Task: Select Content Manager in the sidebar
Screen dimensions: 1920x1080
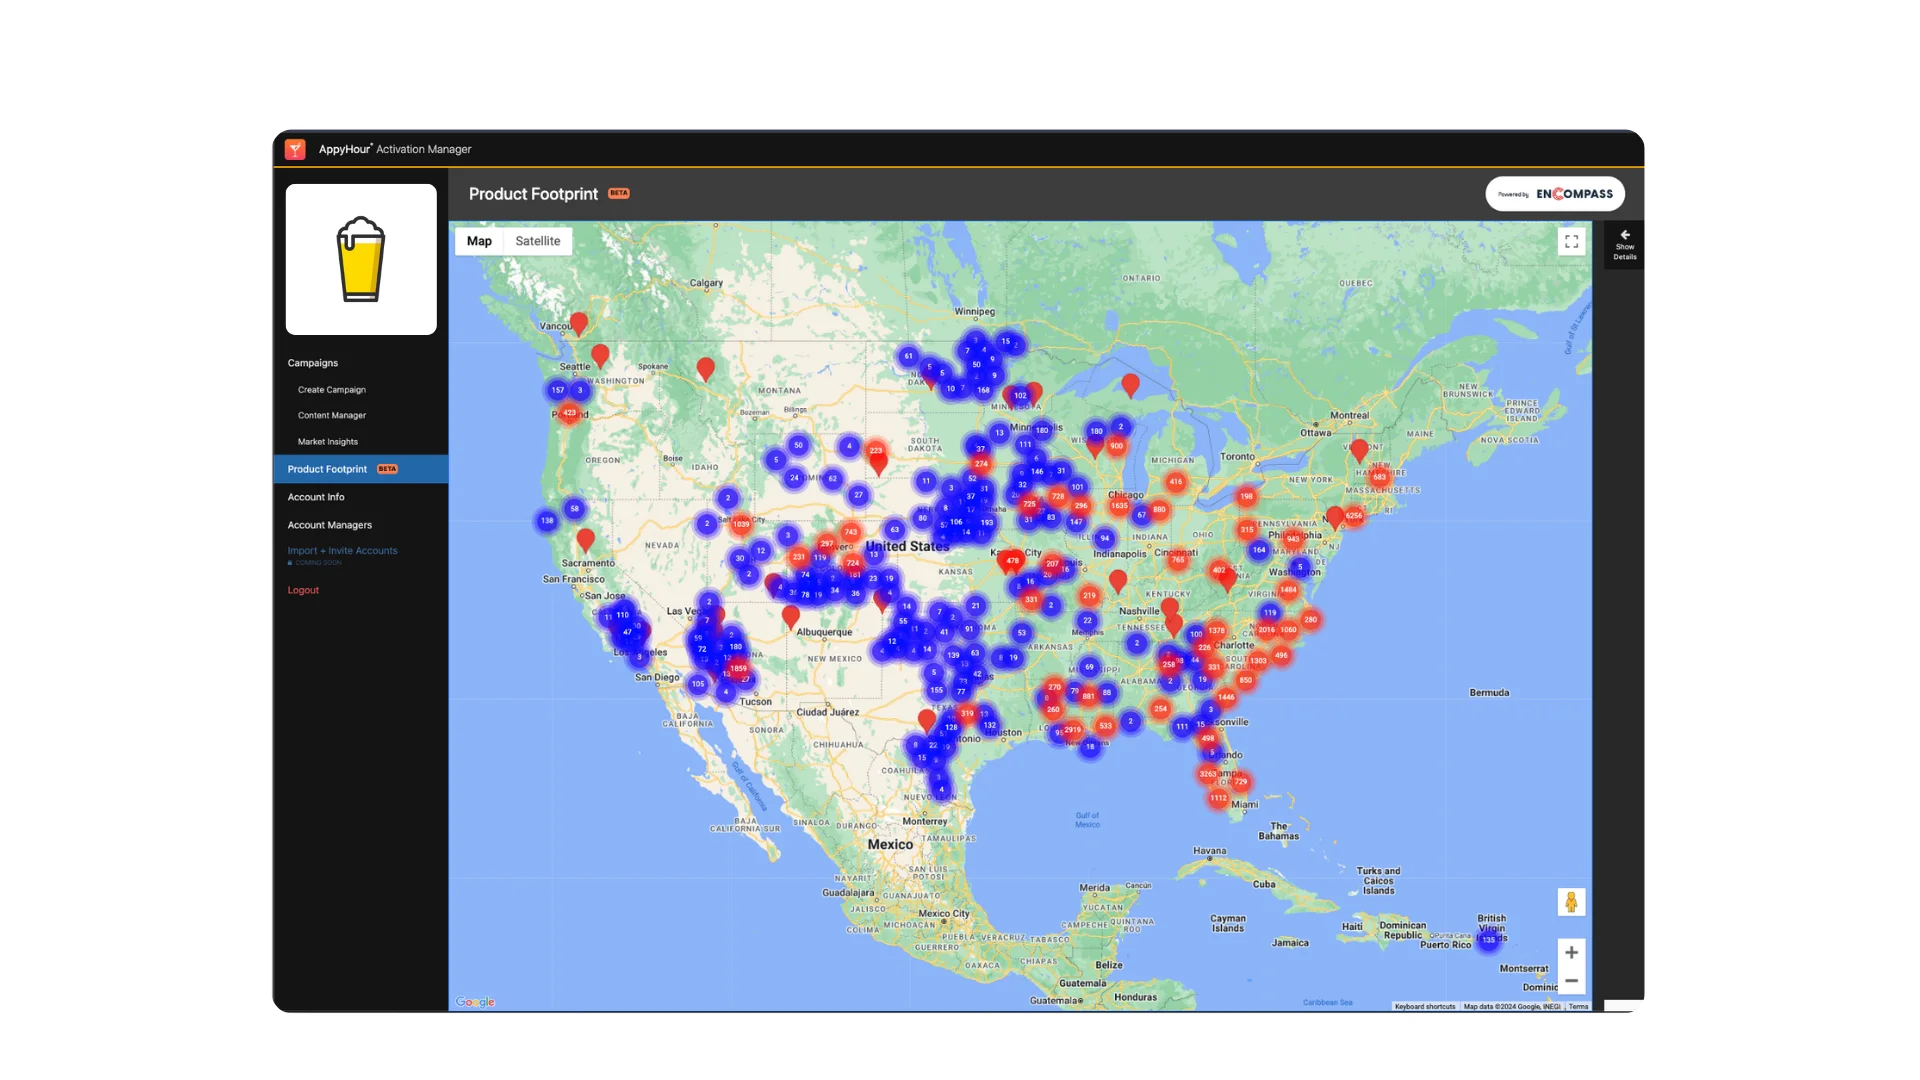Action: pyautogui.click(x=330, y=415)
